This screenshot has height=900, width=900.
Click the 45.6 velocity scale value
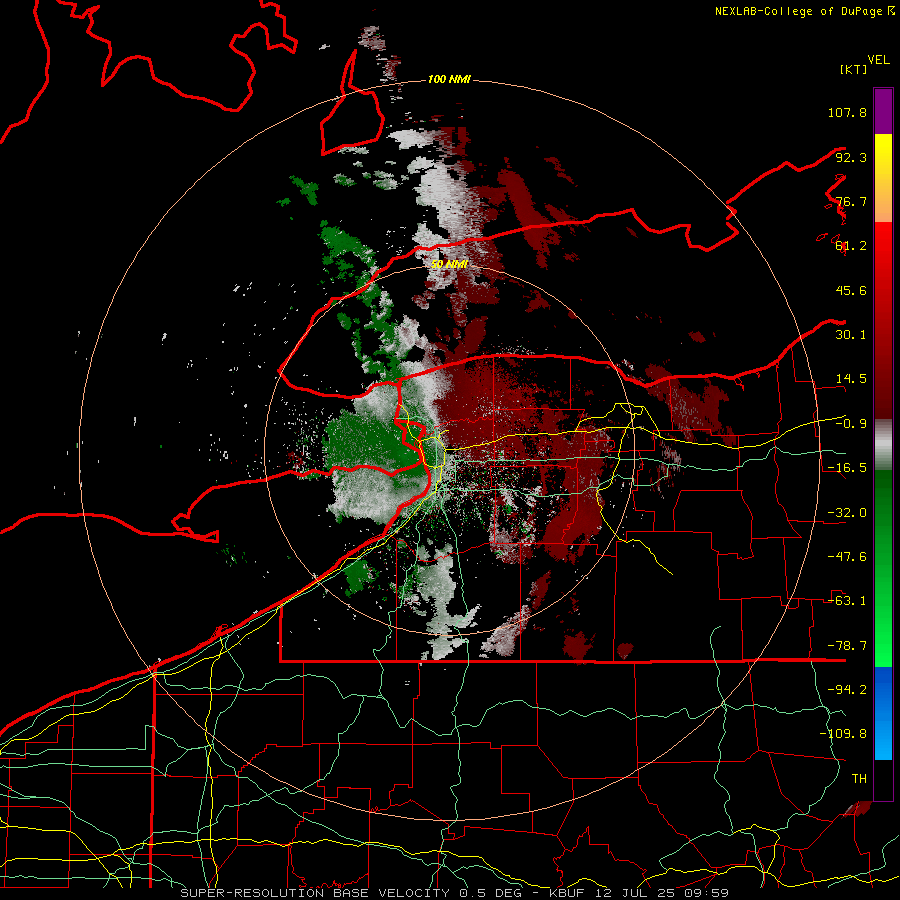[851, 290]
